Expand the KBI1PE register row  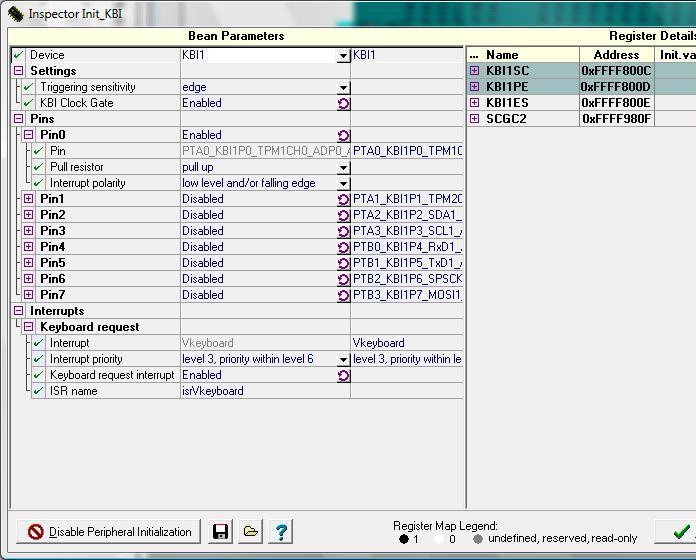coord(475,87)
